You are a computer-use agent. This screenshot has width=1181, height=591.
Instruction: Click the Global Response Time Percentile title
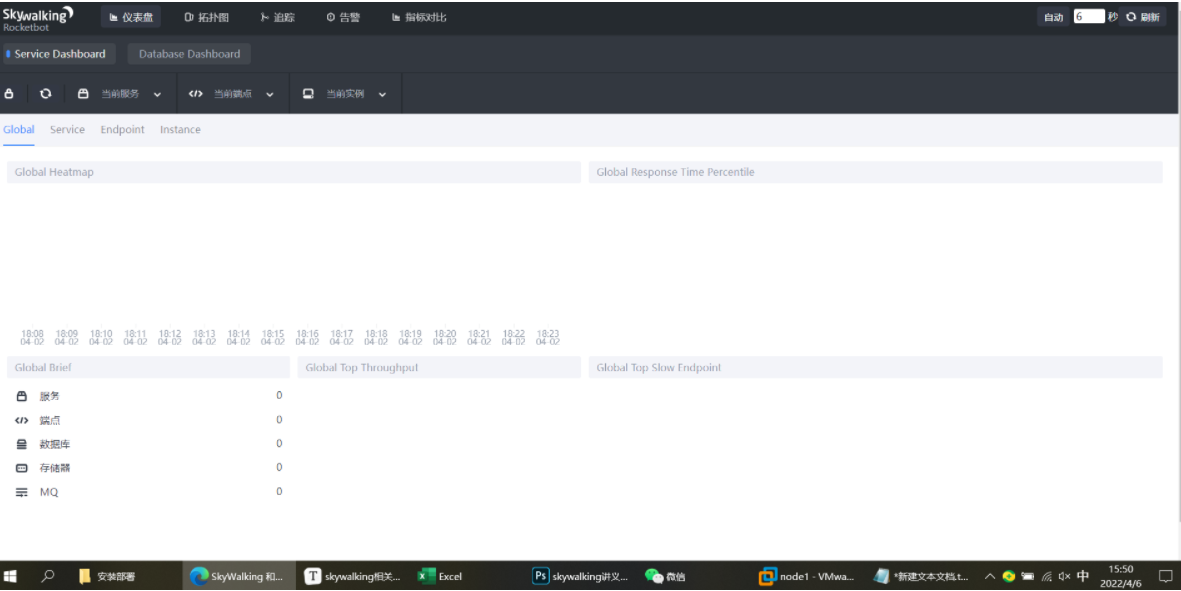[x=675, y=172]
